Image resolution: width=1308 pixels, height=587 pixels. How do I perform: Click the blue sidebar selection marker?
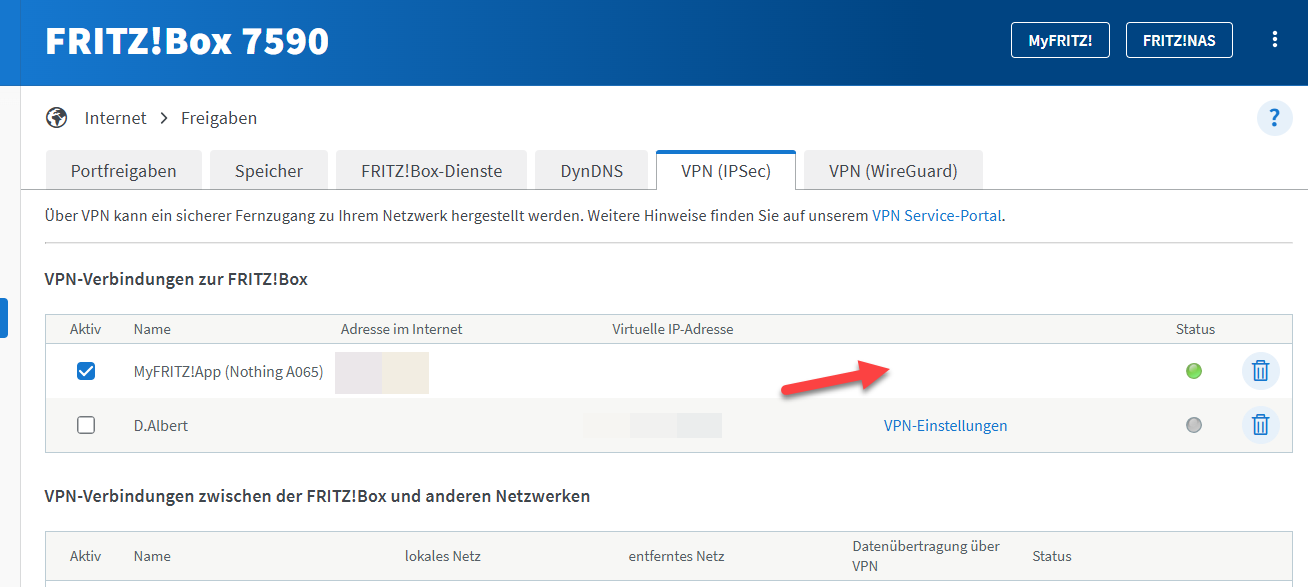coord(4,317)
